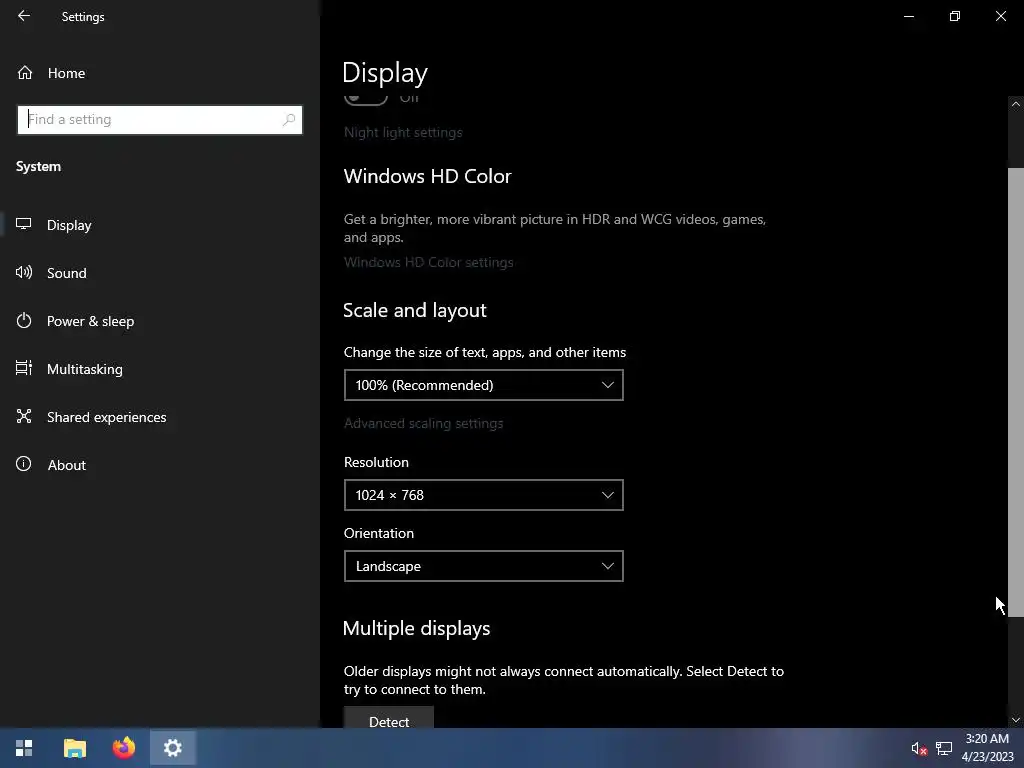Click the Home house icon
The height and width of the screenshot is (768, 1024).
(x=25, y=72)
